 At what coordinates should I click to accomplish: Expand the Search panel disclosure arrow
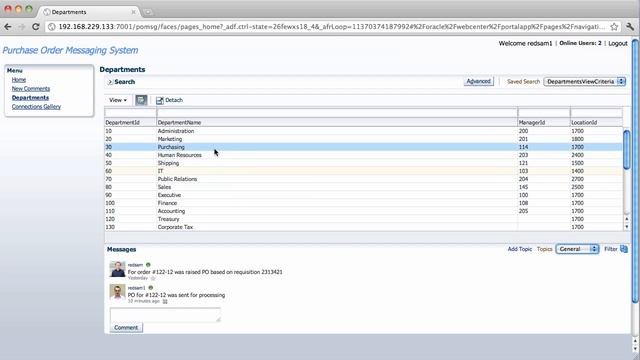(110, 82)
